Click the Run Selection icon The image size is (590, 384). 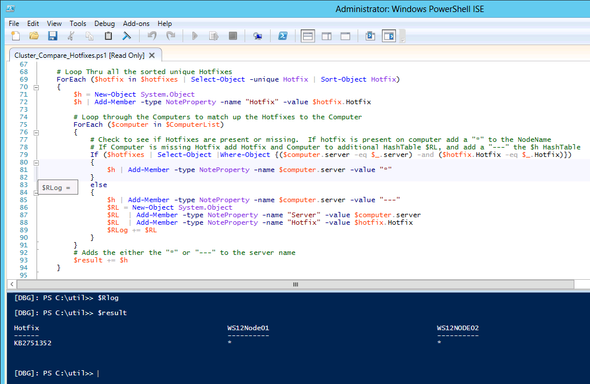(x=214, y=36)
